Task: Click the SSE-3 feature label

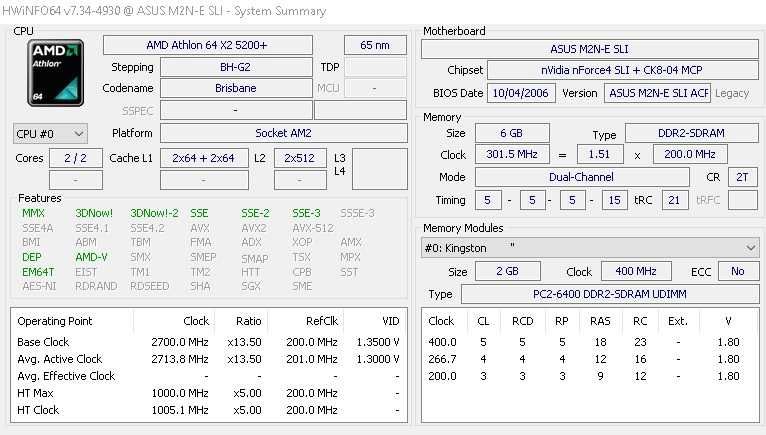Action: coord(306,213)
